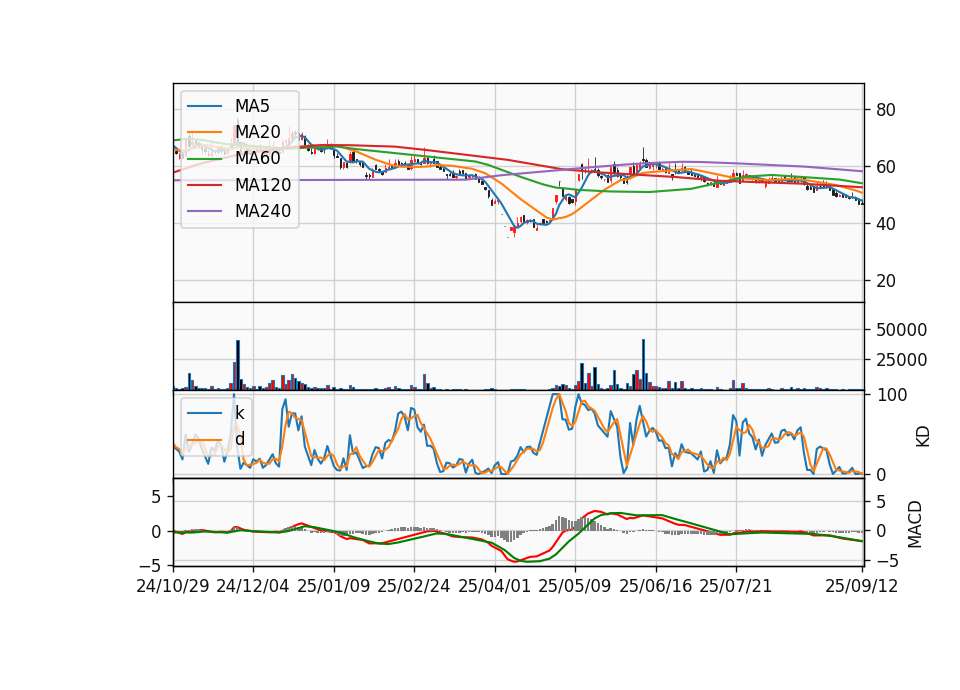
Task: Select the MA240 legend entry
Action: [x=239, y=211]
